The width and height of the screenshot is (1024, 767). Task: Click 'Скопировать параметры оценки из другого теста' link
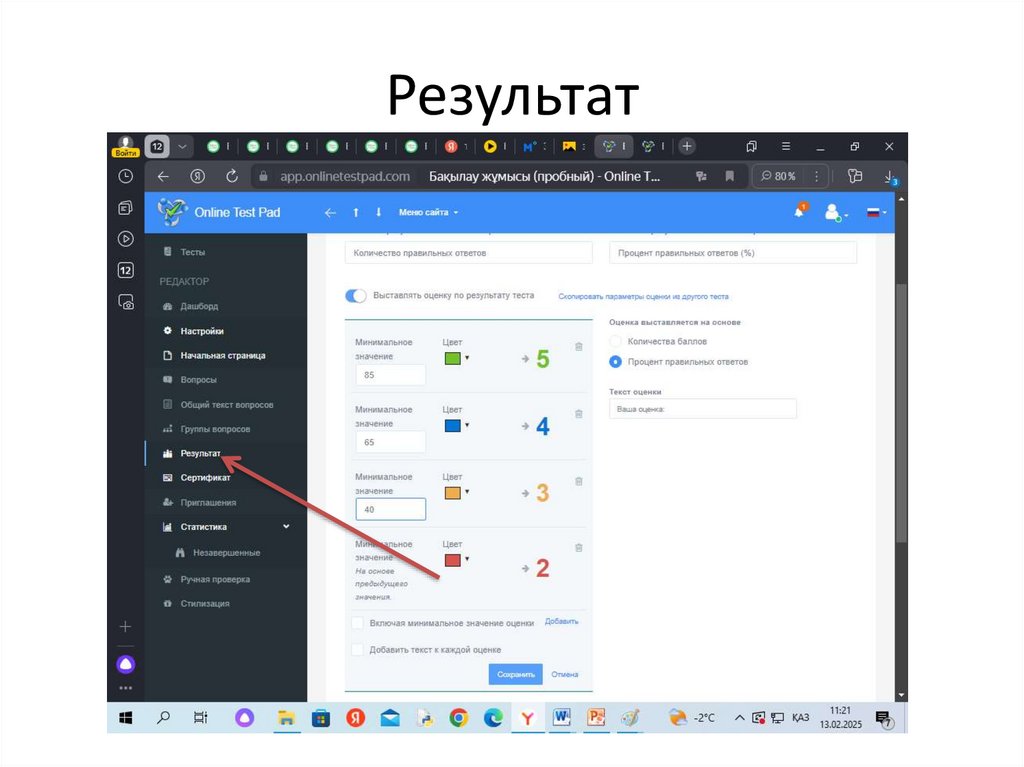[x=643, y=297]
